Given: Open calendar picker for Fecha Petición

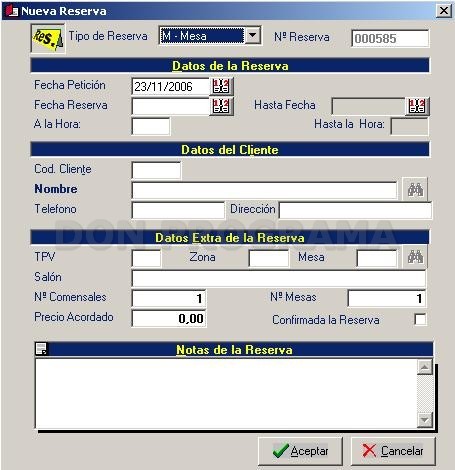Looking at the screenshot, I should [x=221, y=87].
